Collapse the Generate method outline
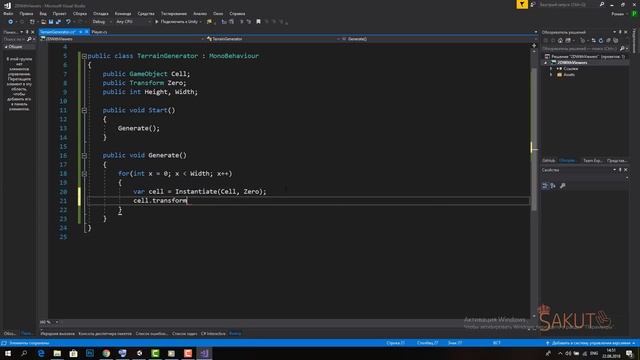 point(84,156)
